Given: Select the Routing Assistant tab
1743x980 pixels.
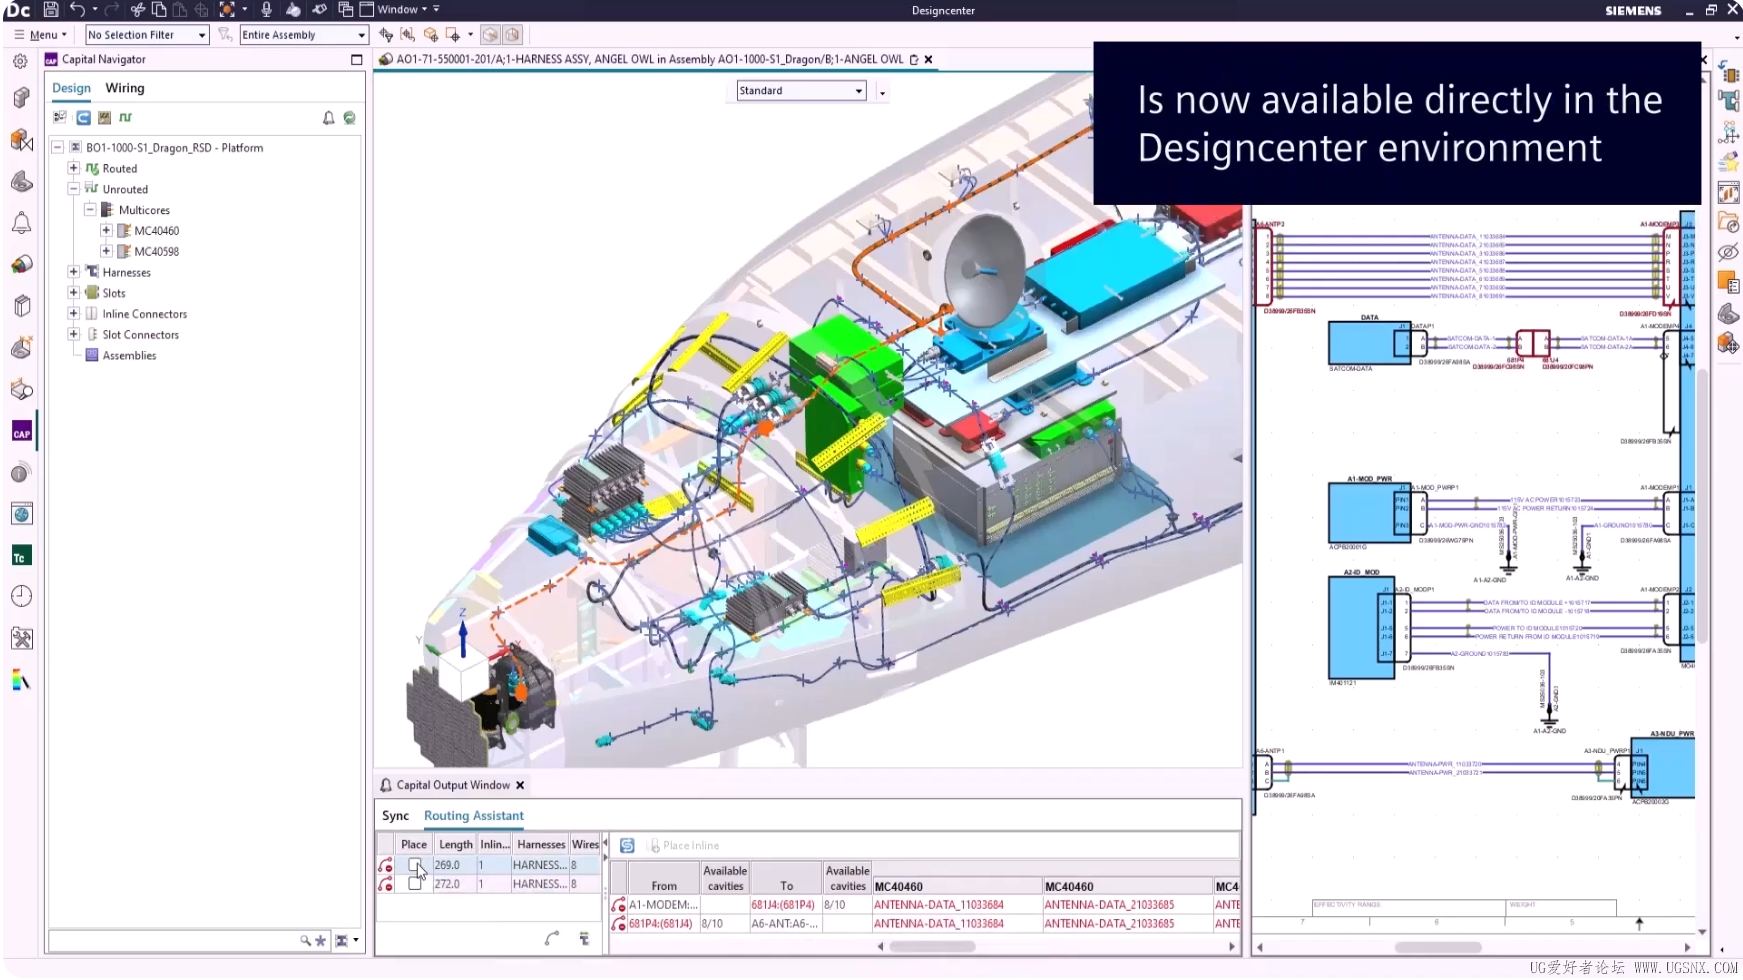Looking at the screenshot, I should coord(474,816).
